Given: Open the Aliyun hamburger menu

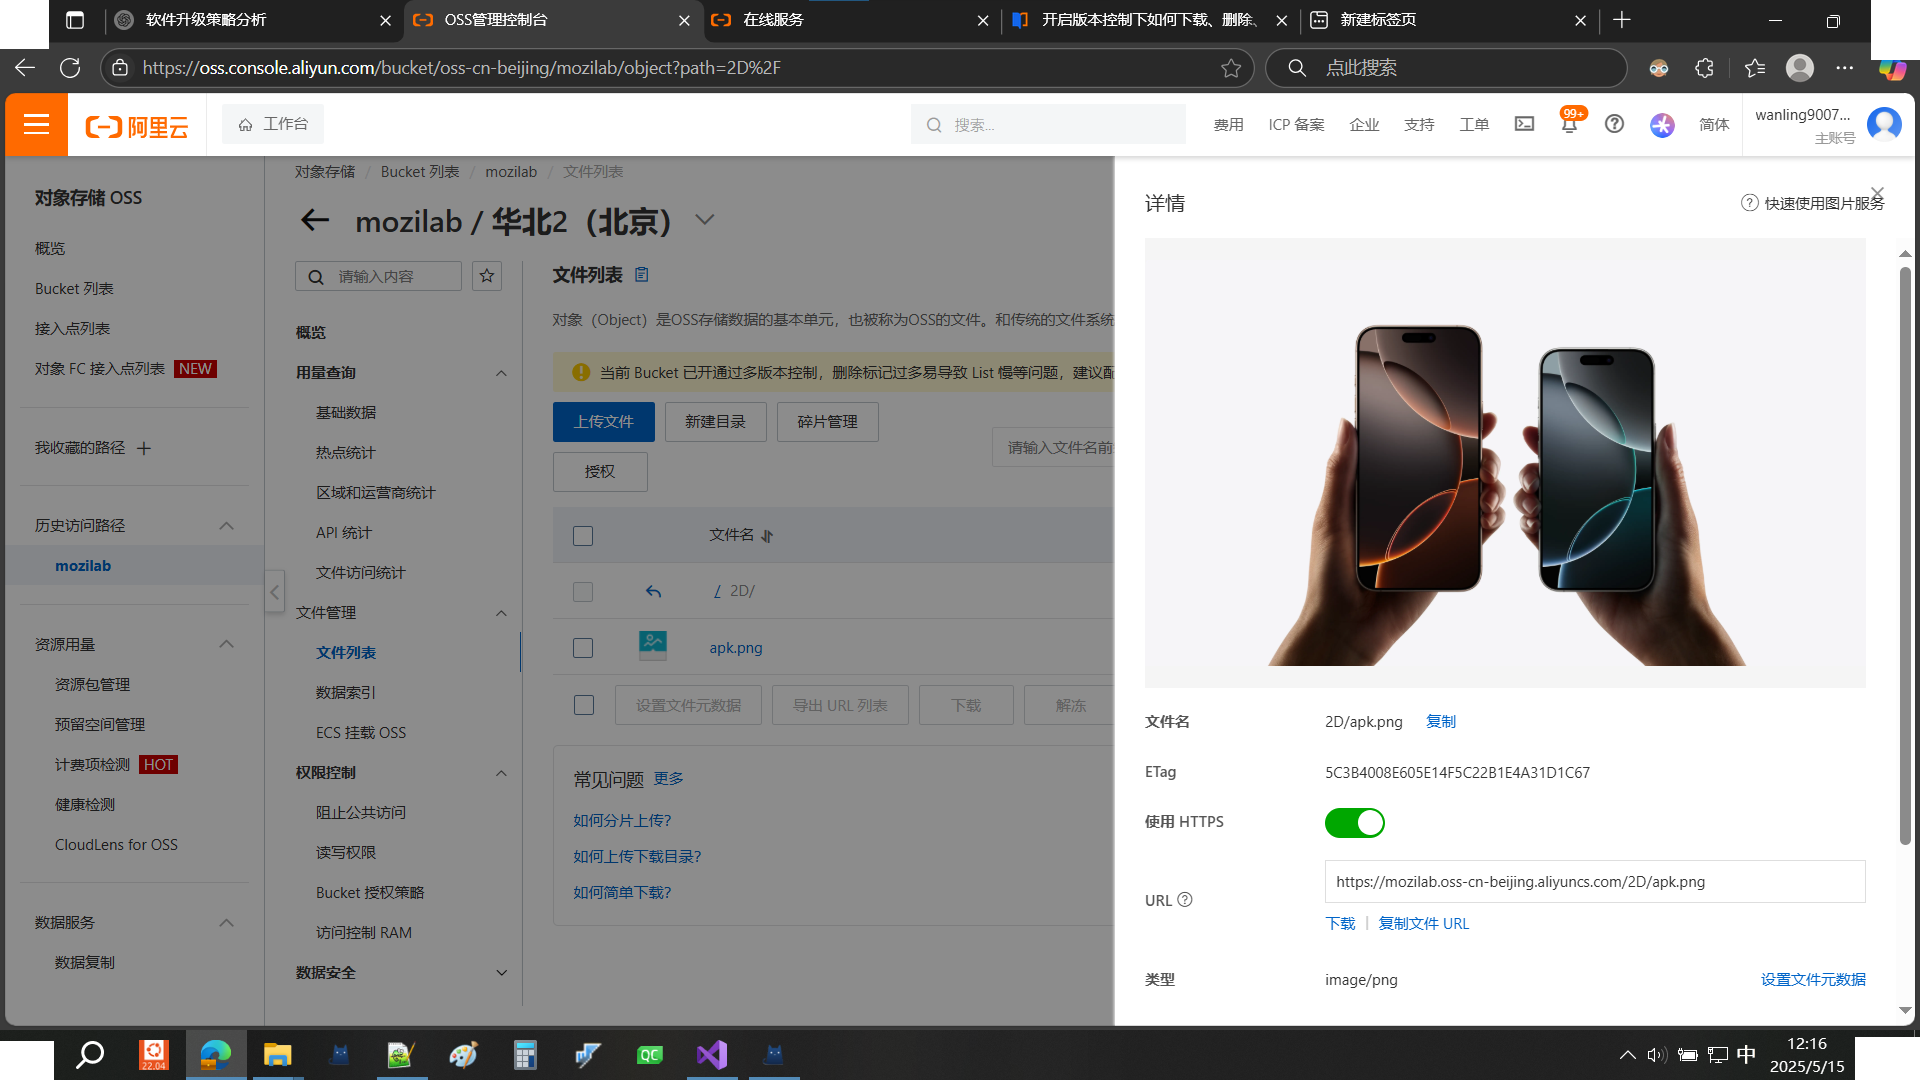Looking at the screenshot, I should [36, 124].
